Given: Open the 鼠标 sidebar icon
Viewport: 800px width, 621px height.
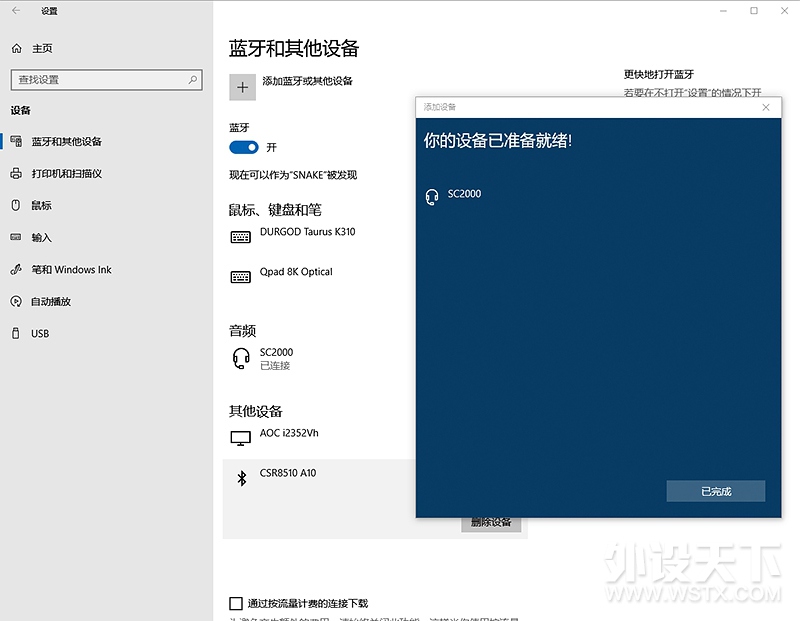Looking at the screenshot, I should tap(16, 205).
